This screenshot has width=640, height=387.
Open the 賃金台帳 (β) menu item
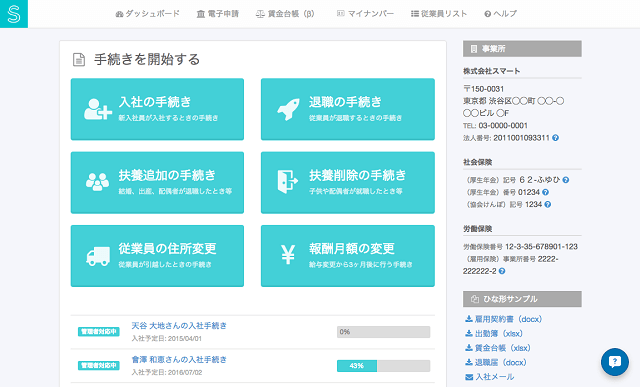285,14
